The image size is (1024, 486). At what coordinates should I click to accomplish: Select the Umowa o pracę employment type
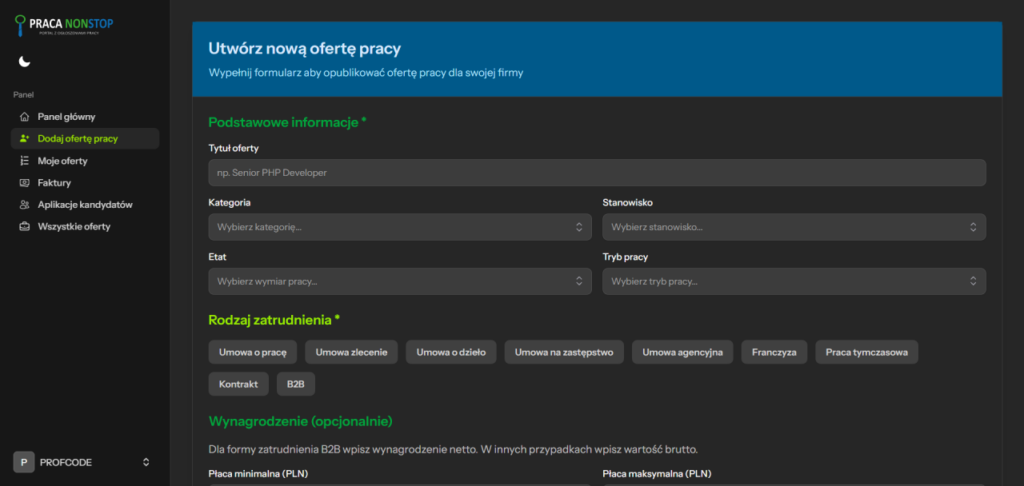coord(252,352)
